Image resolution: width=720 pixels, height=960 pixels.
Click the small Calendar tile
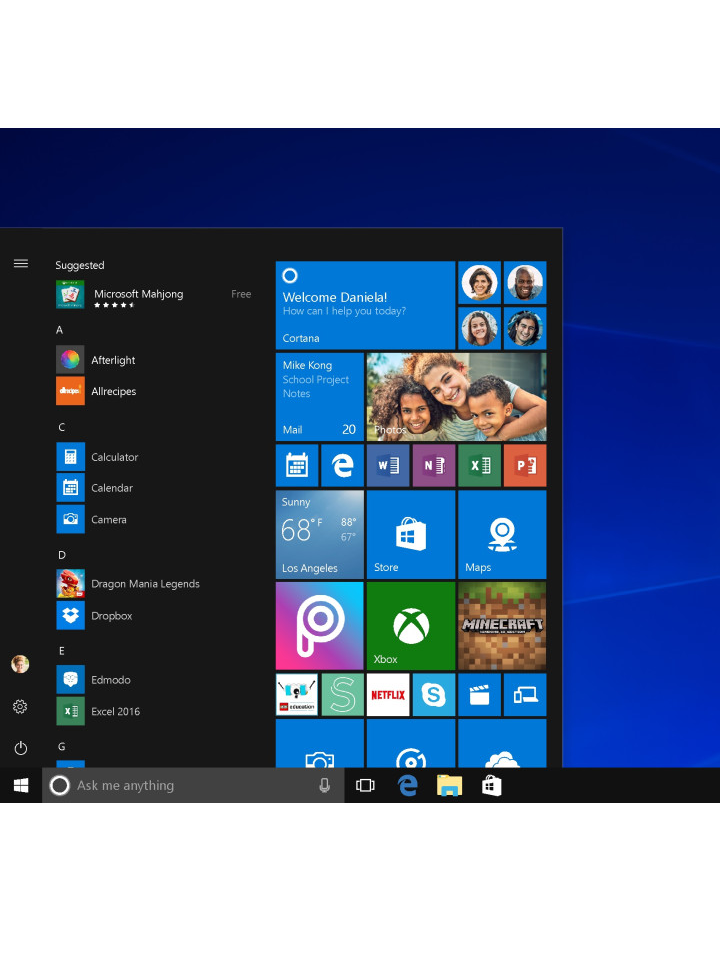tap(297, 465)
